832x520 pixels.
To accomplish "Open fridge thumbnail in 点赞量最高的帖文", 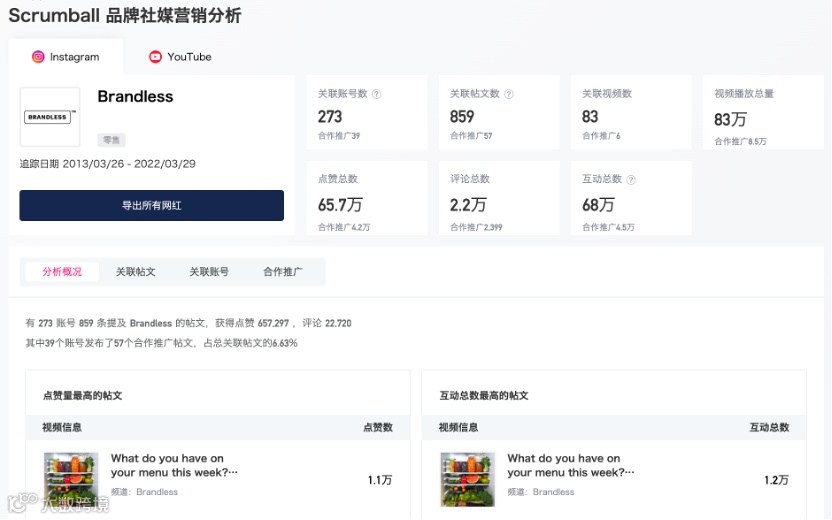I will (71, 479).
